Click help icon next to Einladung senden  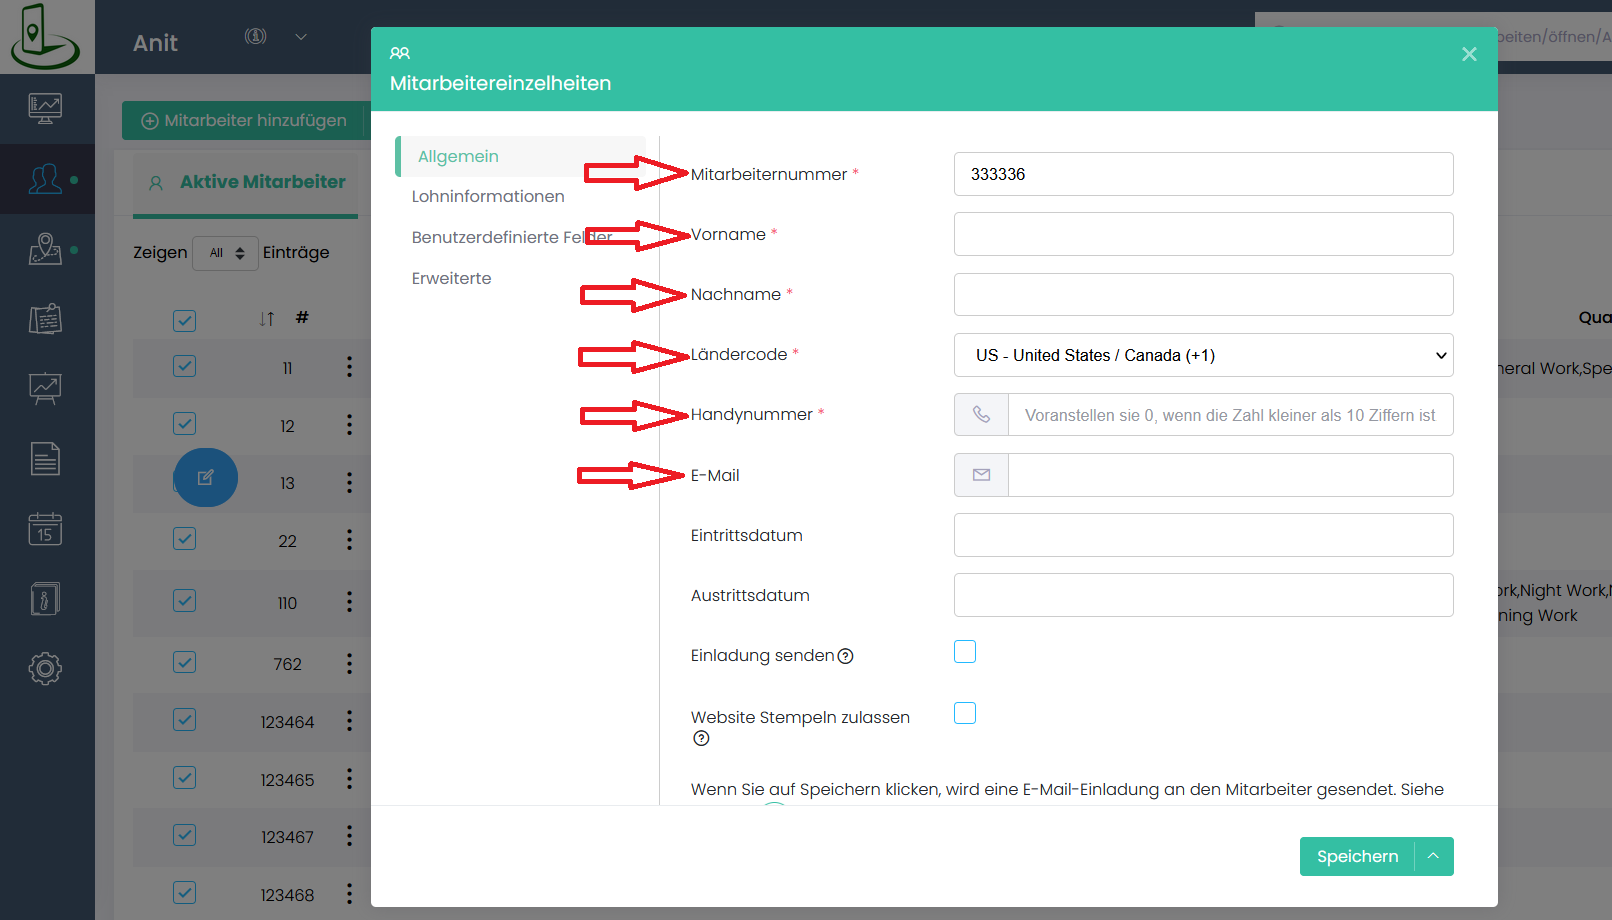(845, 656)
